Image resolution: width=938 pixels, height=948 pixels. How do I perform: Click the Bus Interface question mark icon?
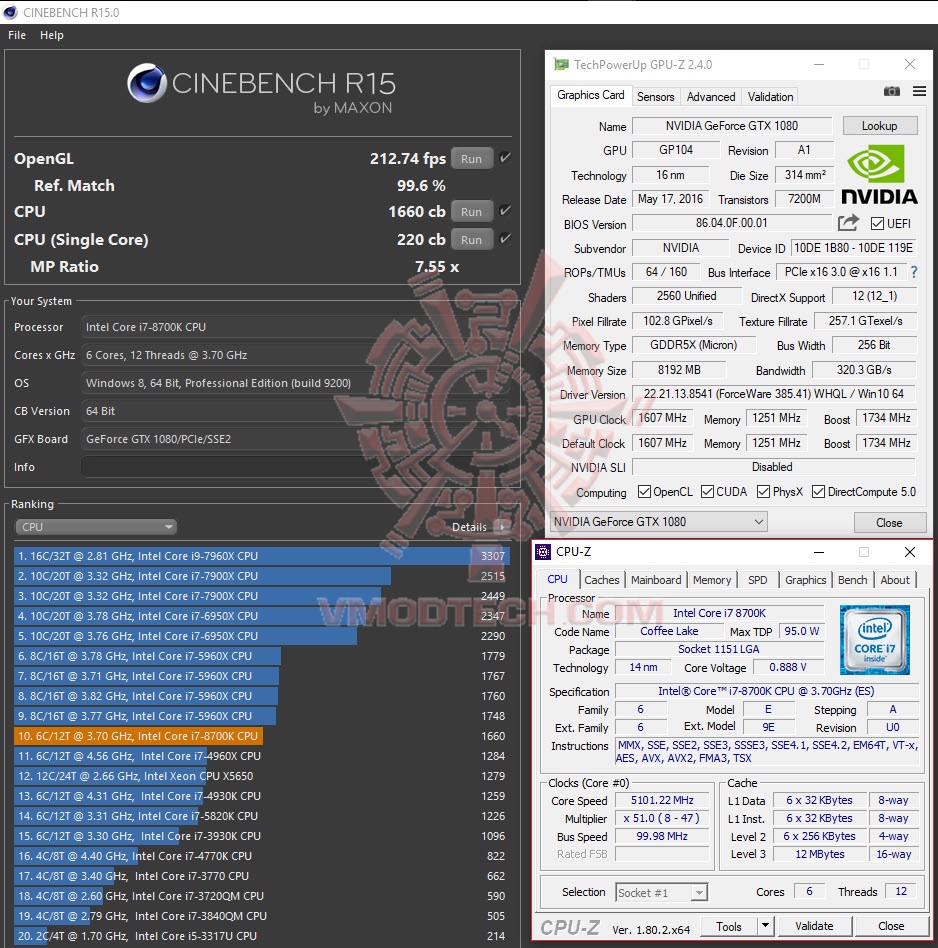[x=914, y=273]
